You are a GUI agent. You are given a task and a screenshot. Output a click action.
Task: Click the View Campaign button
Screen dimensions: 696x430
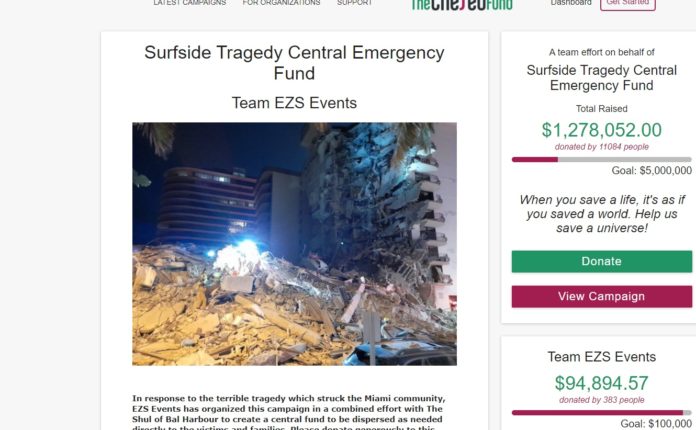tap(601, 296)
